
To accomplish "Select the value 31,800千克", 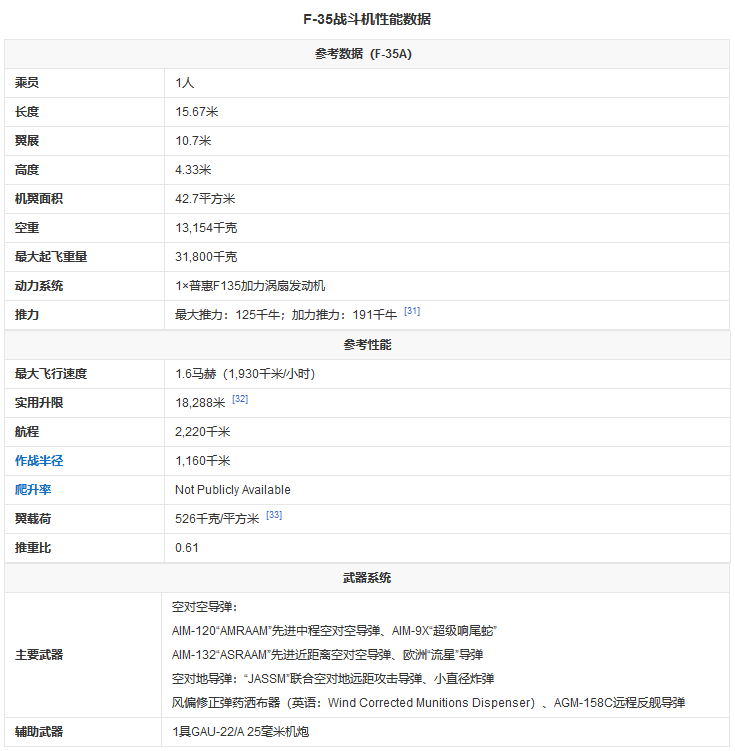I will (x=206, y=257).
